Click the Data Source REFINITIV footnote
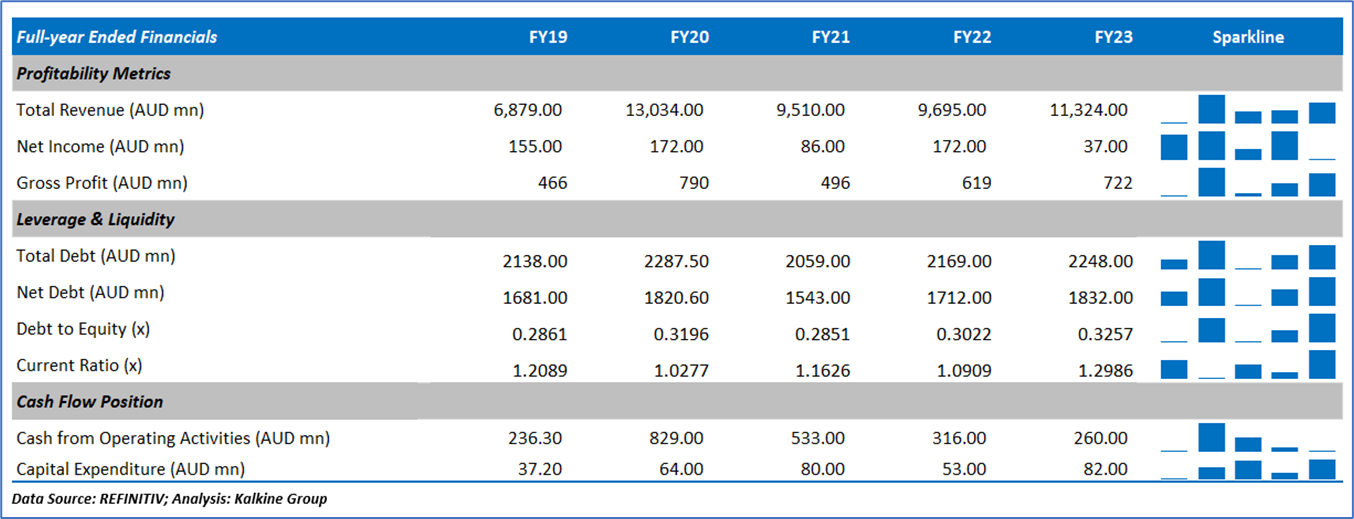The height and width of the screenshot is (519, 1354). click(x=169, y=499)
